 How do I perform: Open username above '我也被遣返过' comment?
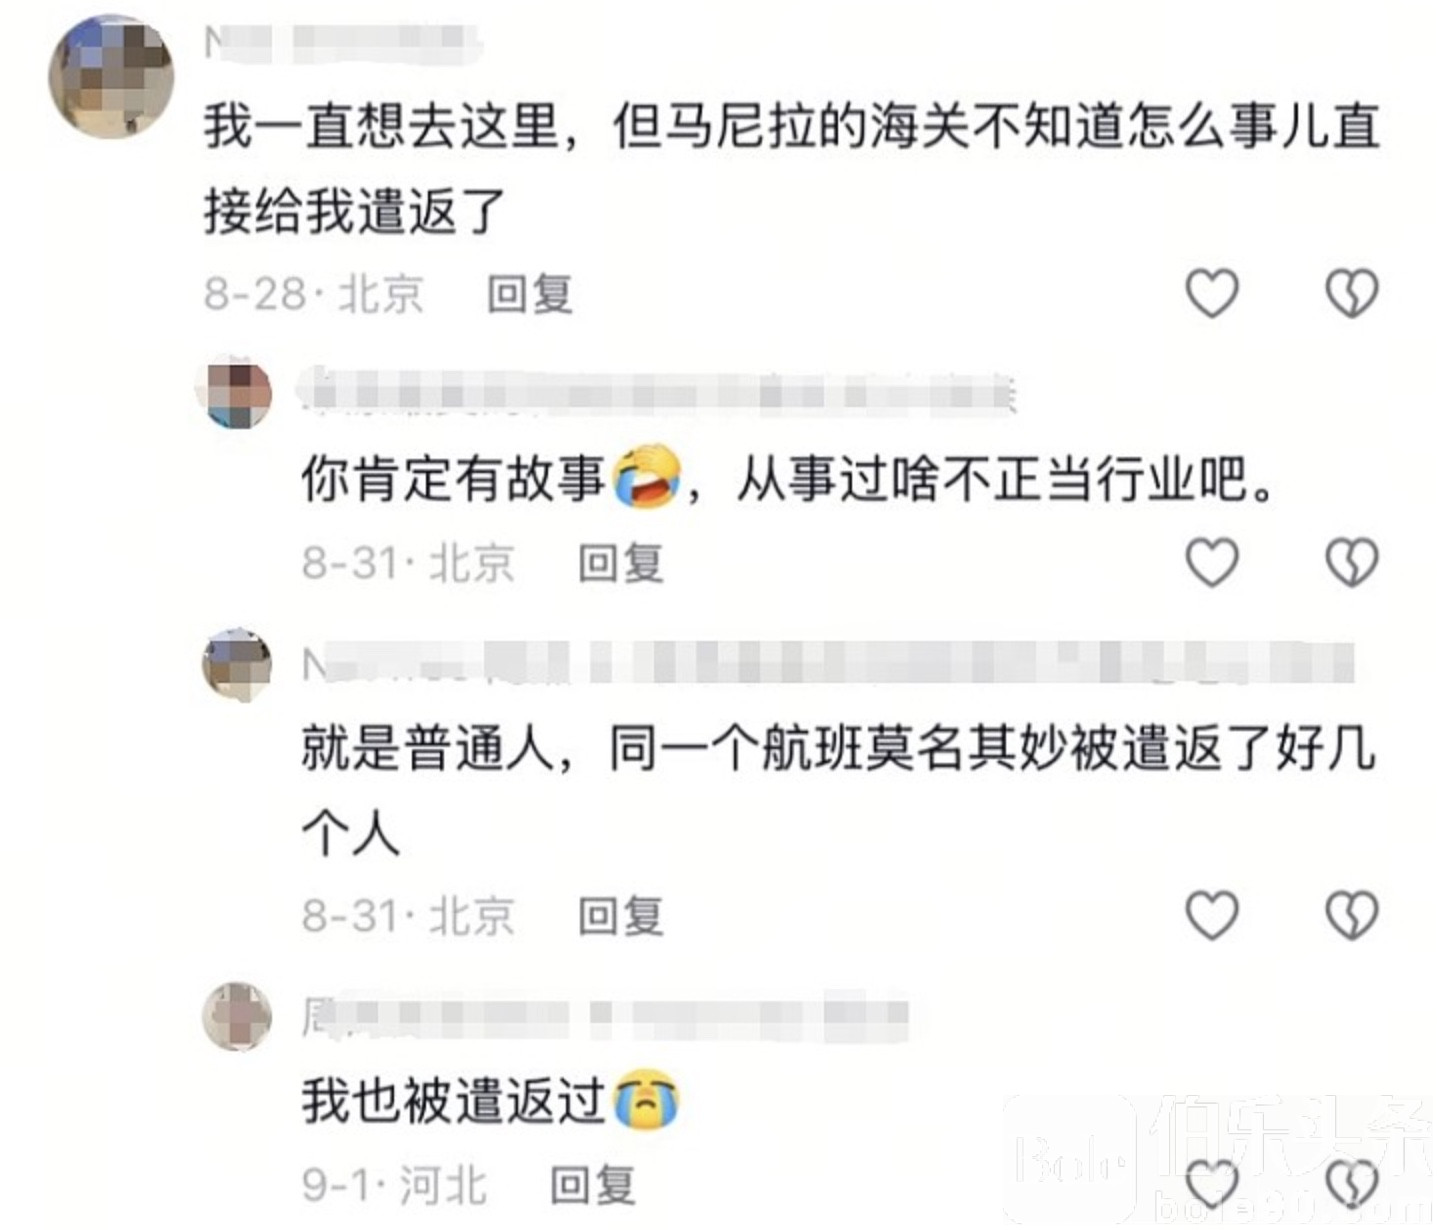pos(605,1016)
